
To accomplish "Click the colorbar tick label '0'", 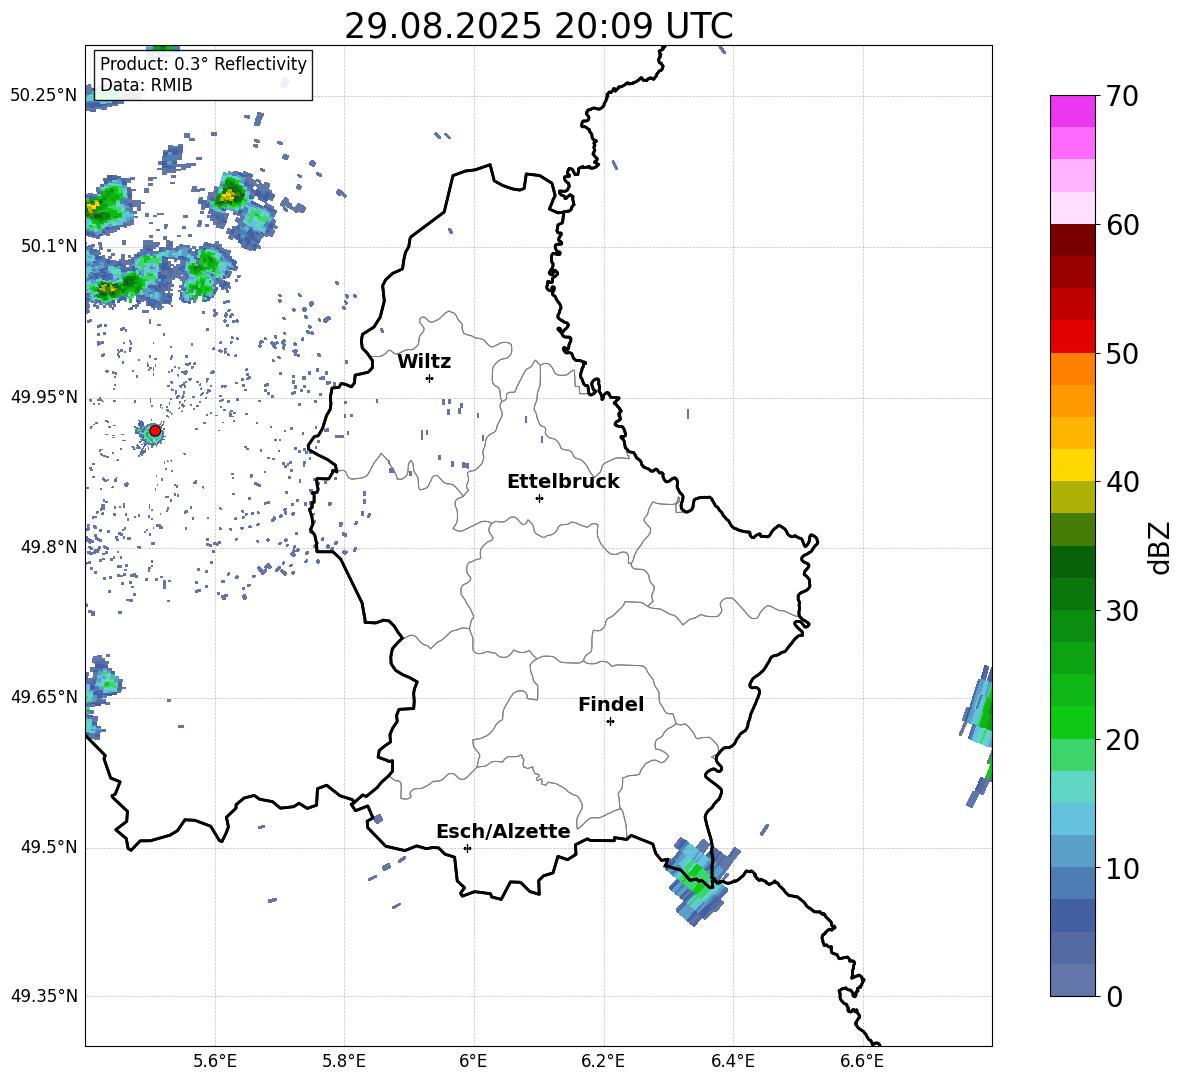I will point(1114,996).
